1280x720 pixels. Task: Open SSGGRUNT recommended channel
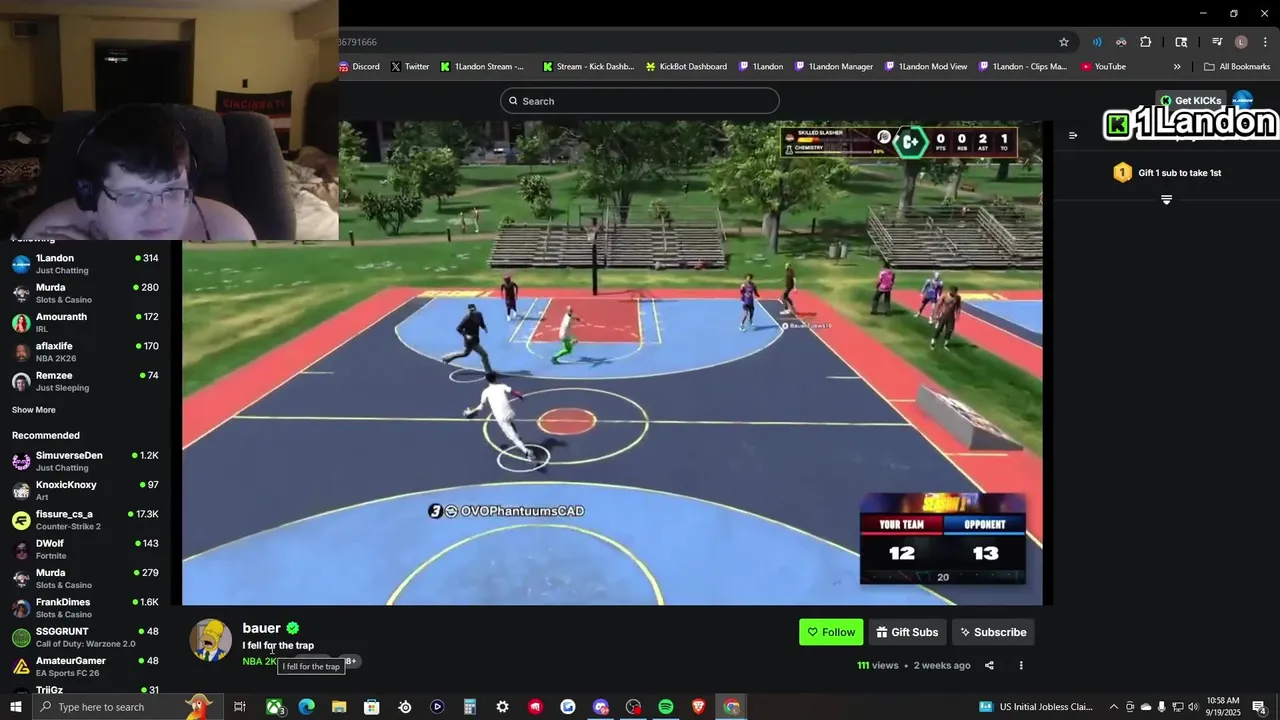click(x=85, y=637)
